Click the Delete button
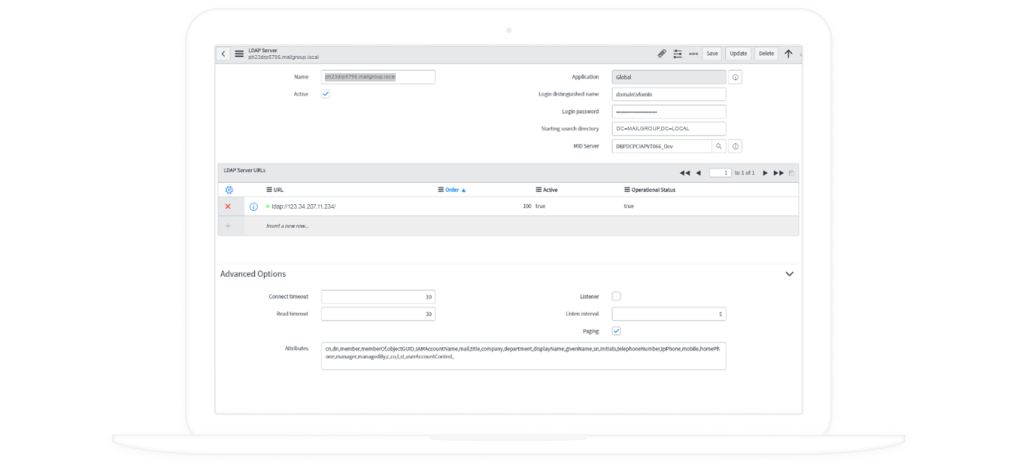1018x468 pixels. (x=767, y=54)
